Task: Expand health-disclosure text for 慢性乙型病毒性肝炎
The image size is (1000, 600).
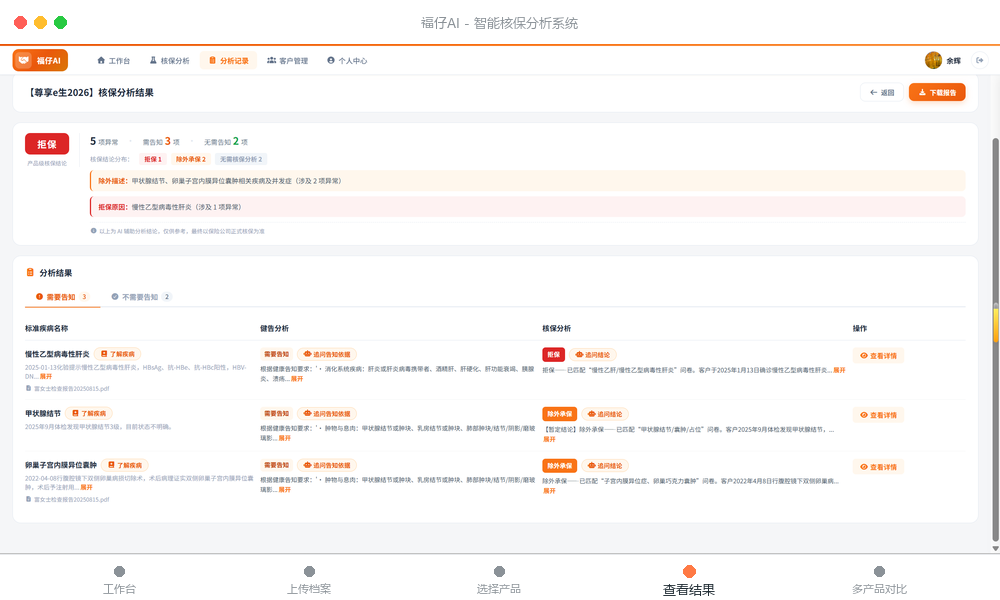Action: tap(297, 379)
